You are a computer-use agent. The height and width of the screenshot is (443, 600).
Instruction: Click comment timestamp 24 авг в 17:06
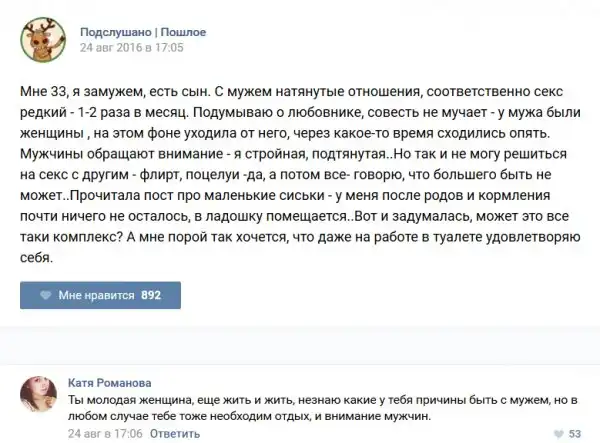point(105,434)
